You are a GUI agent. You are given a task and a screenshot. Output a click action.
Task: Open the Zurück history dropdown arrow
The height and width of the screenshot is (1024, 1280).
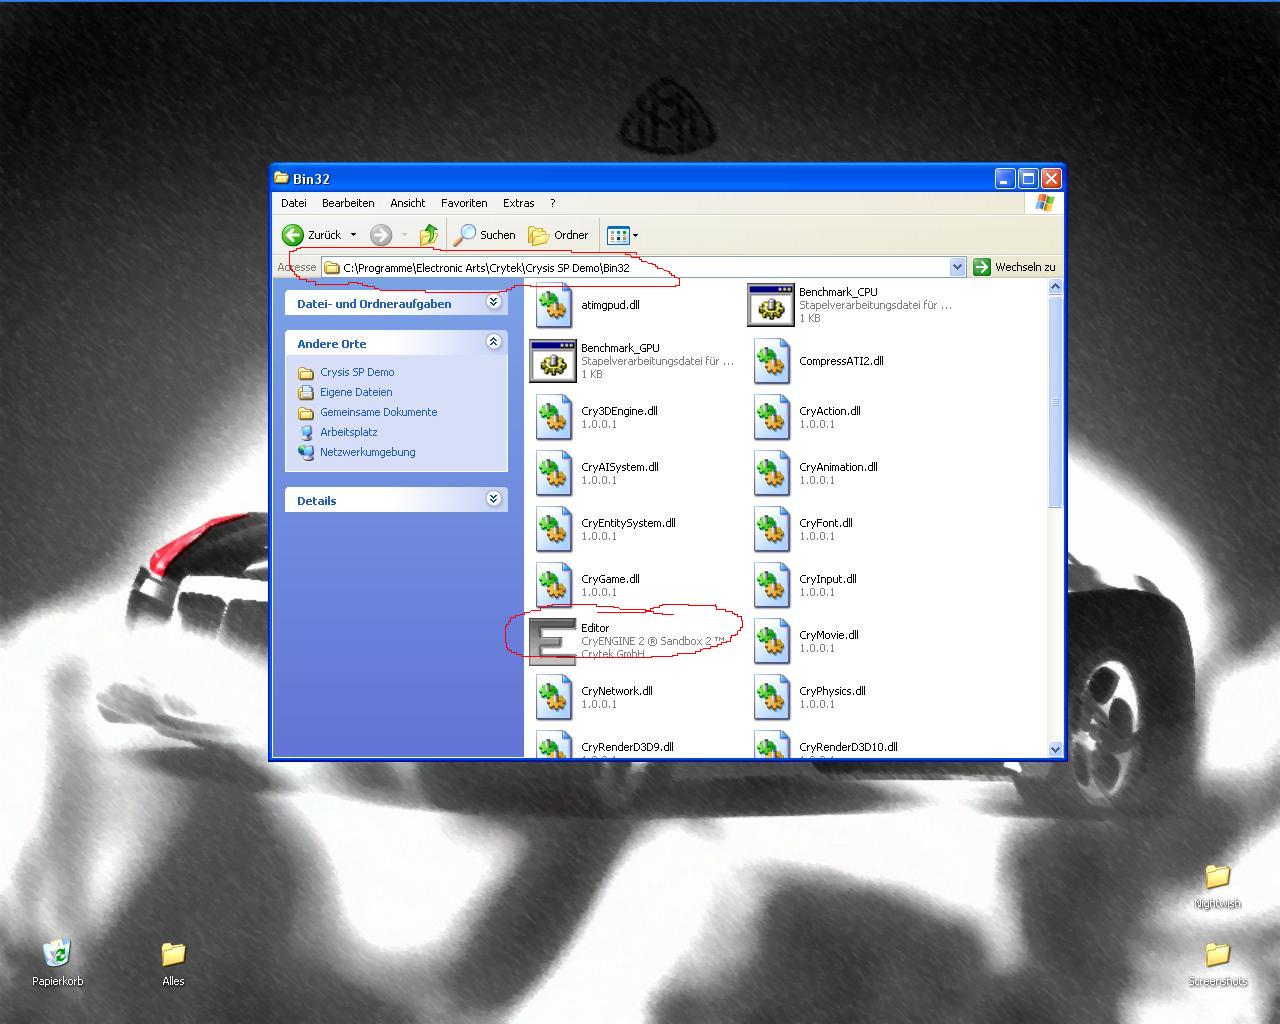point(353,235)
